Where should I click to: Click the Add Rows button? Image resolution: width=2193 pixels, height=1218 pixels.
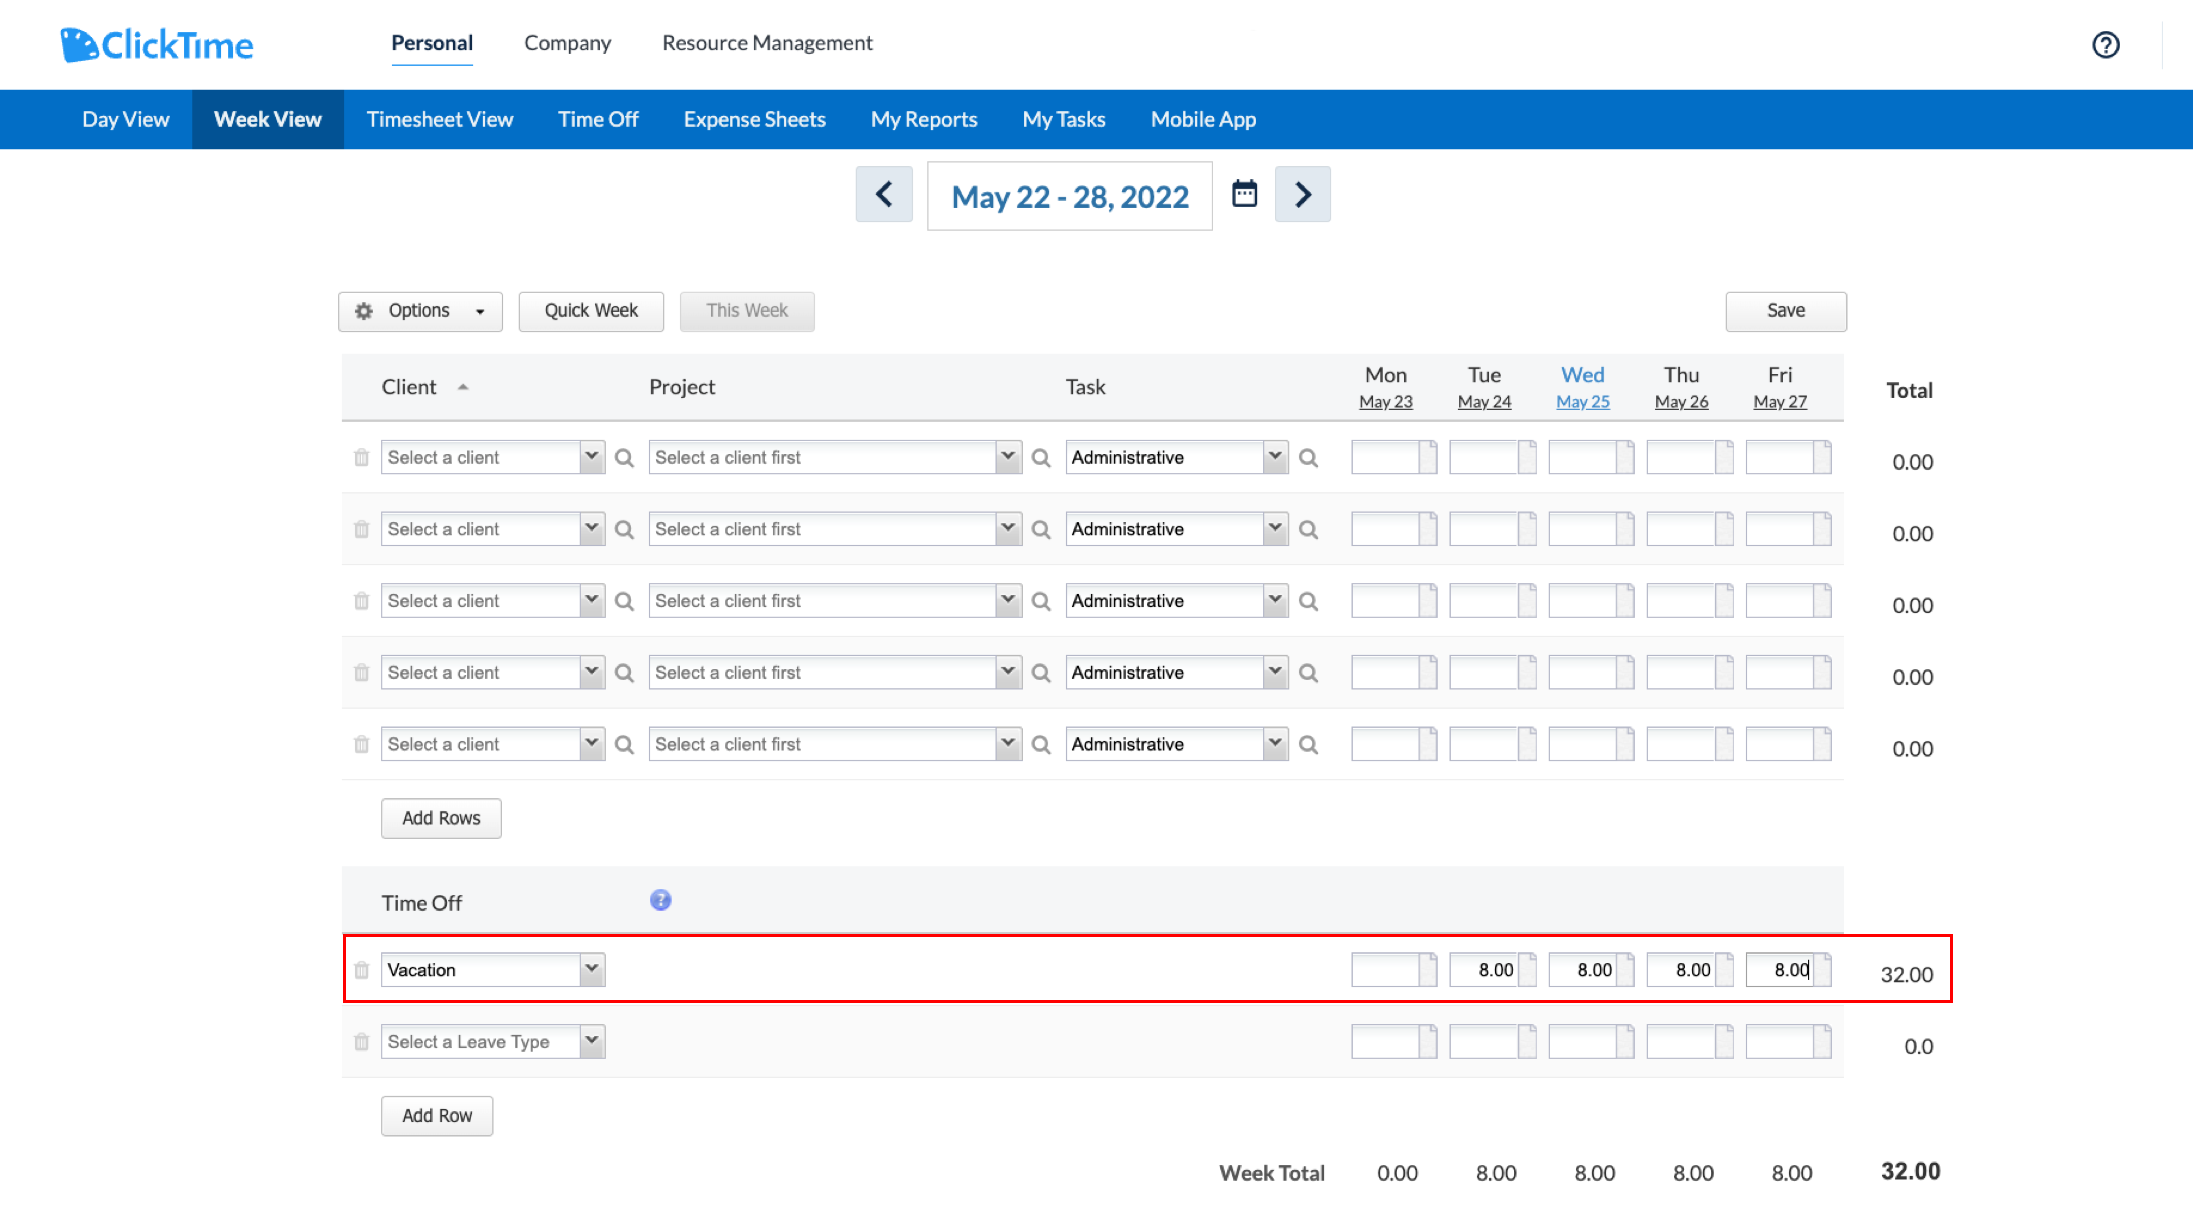point(441,818)
